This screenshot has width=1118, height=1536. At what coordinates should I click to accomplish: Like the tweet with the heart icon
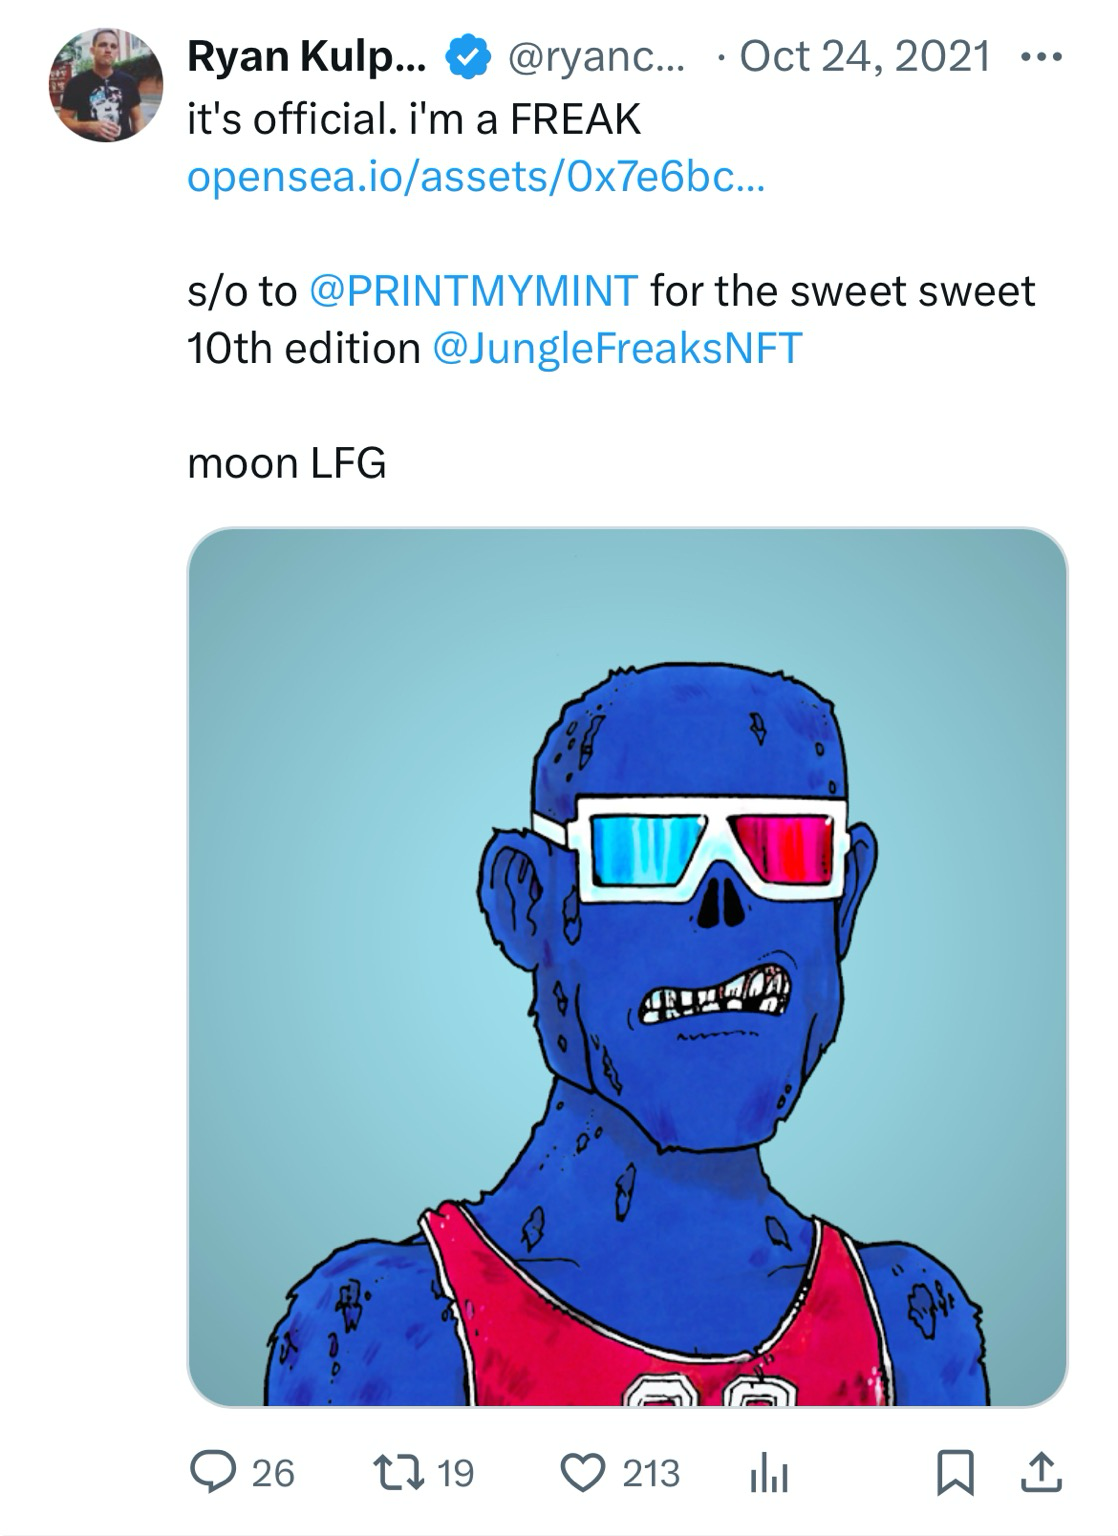pyautogui.click(x=582, y=1473)
